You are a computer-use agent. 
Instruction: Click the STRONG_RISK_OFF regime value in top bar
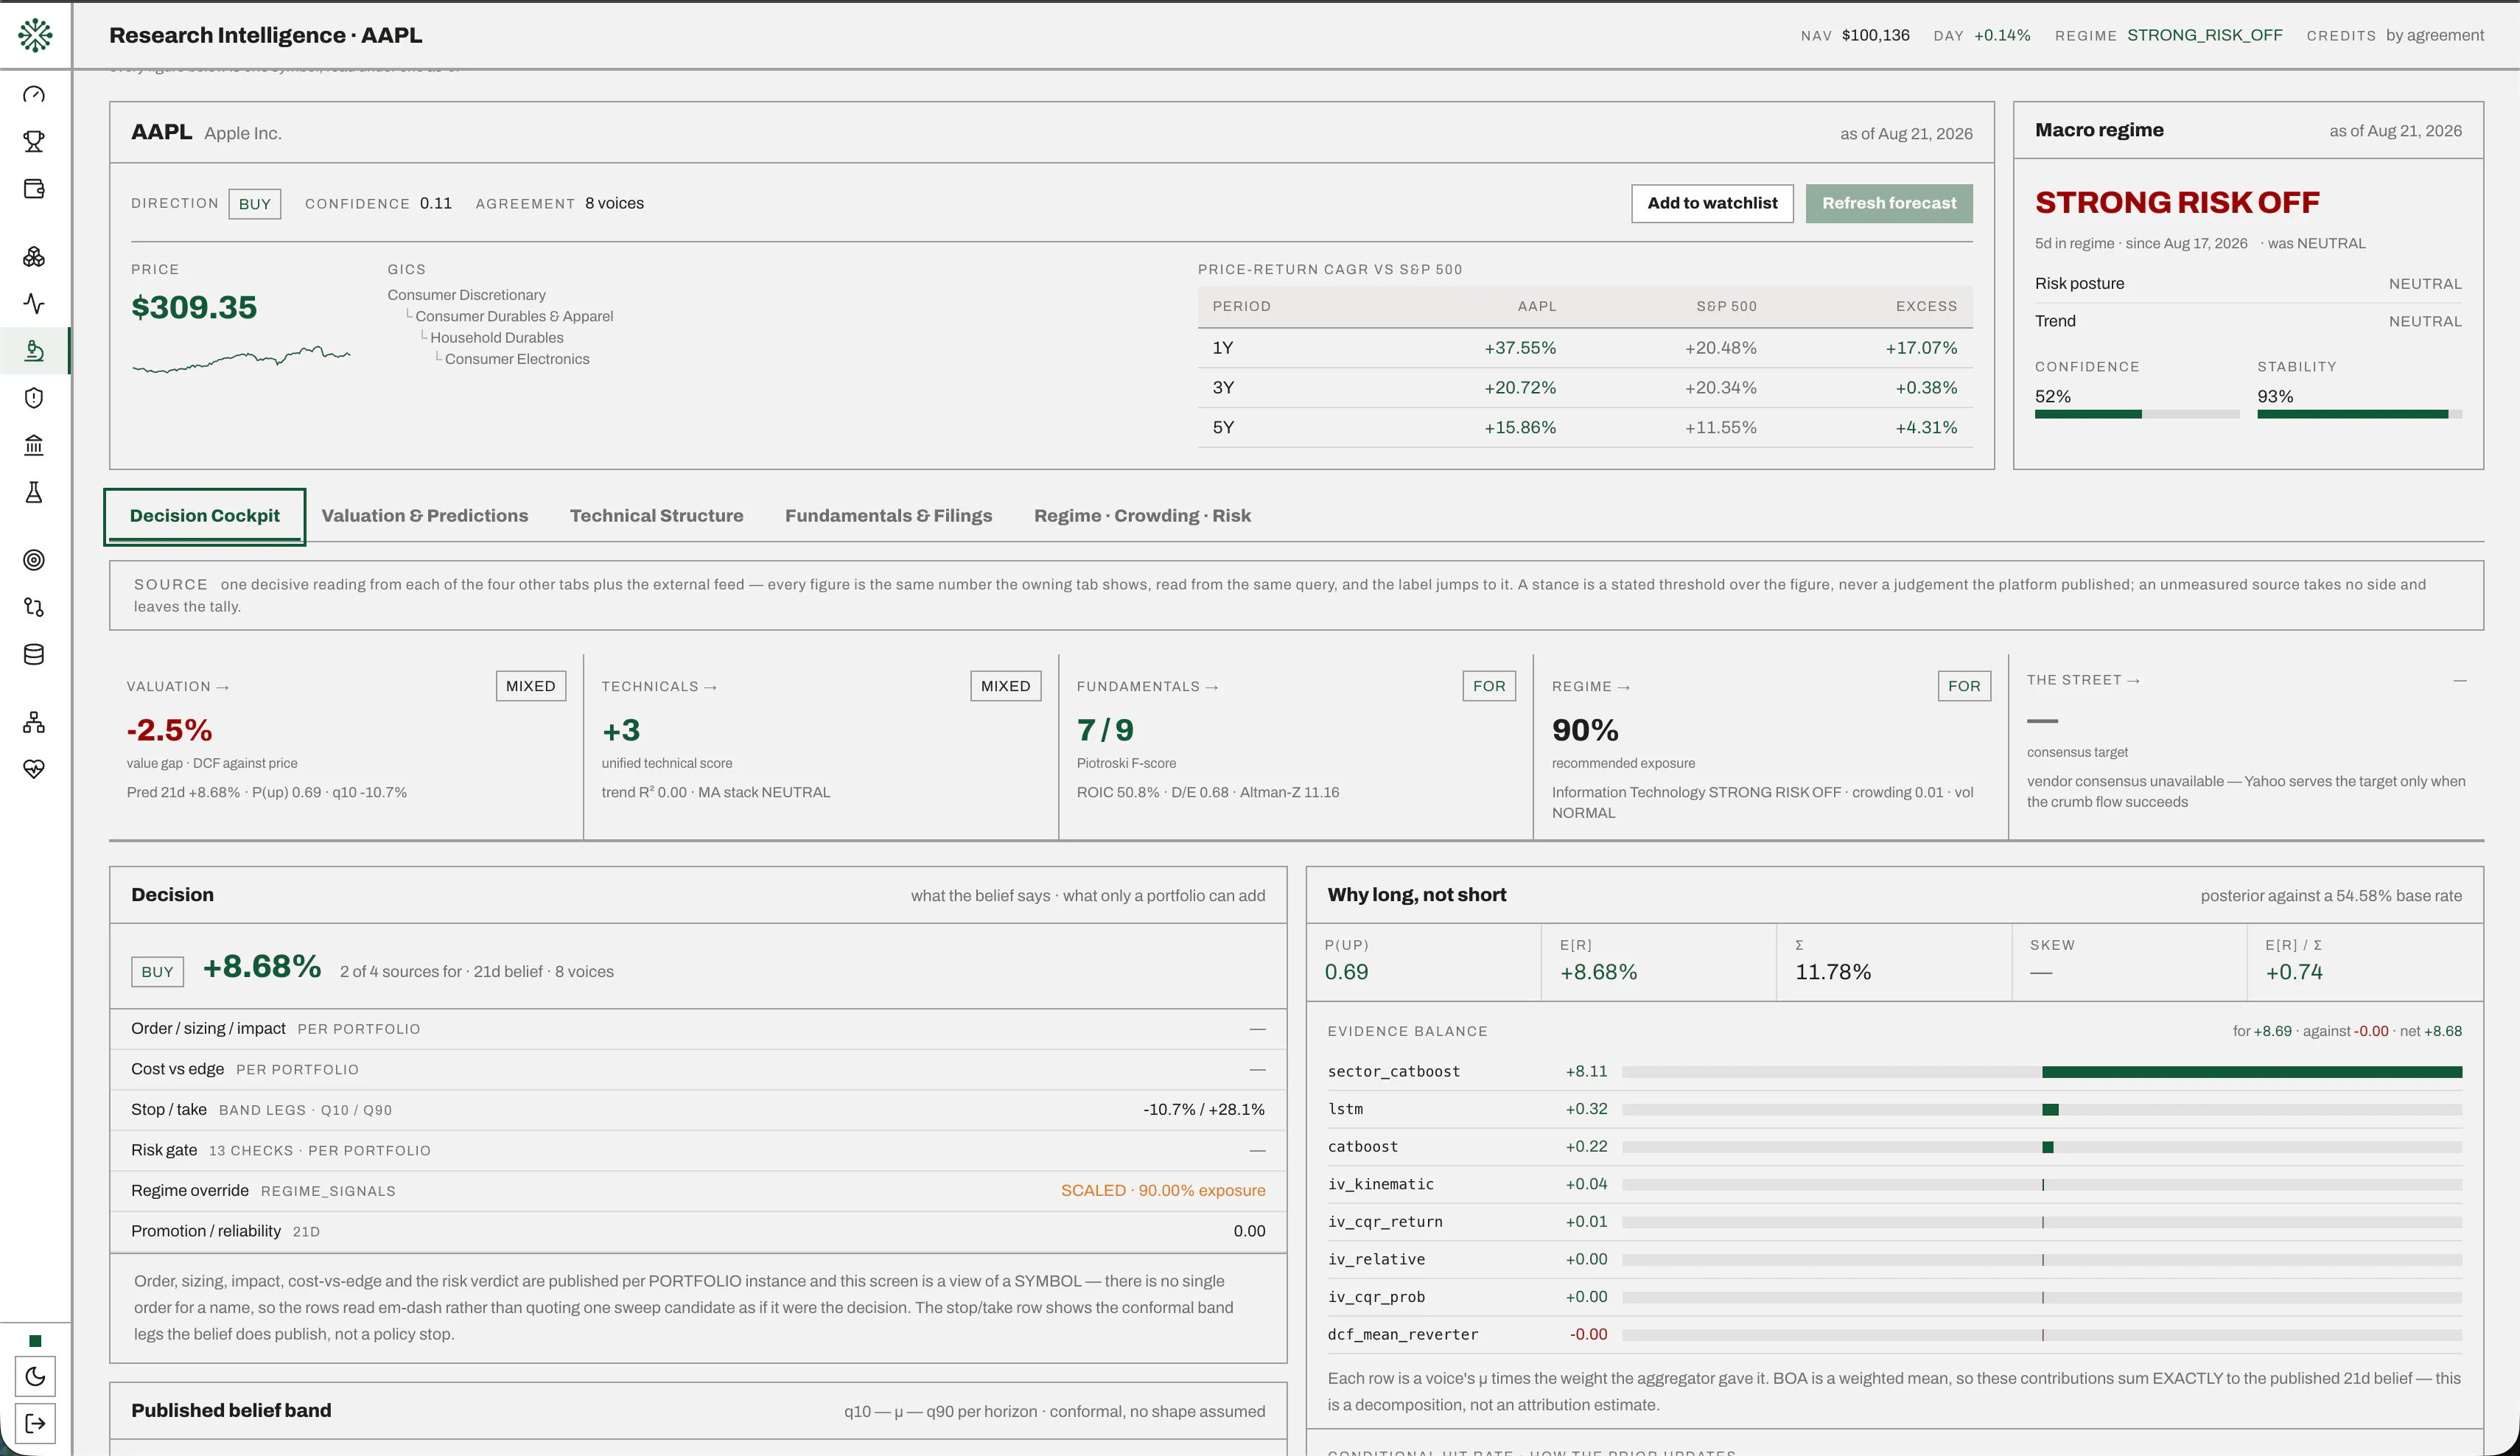click(x=2204, y=35)
